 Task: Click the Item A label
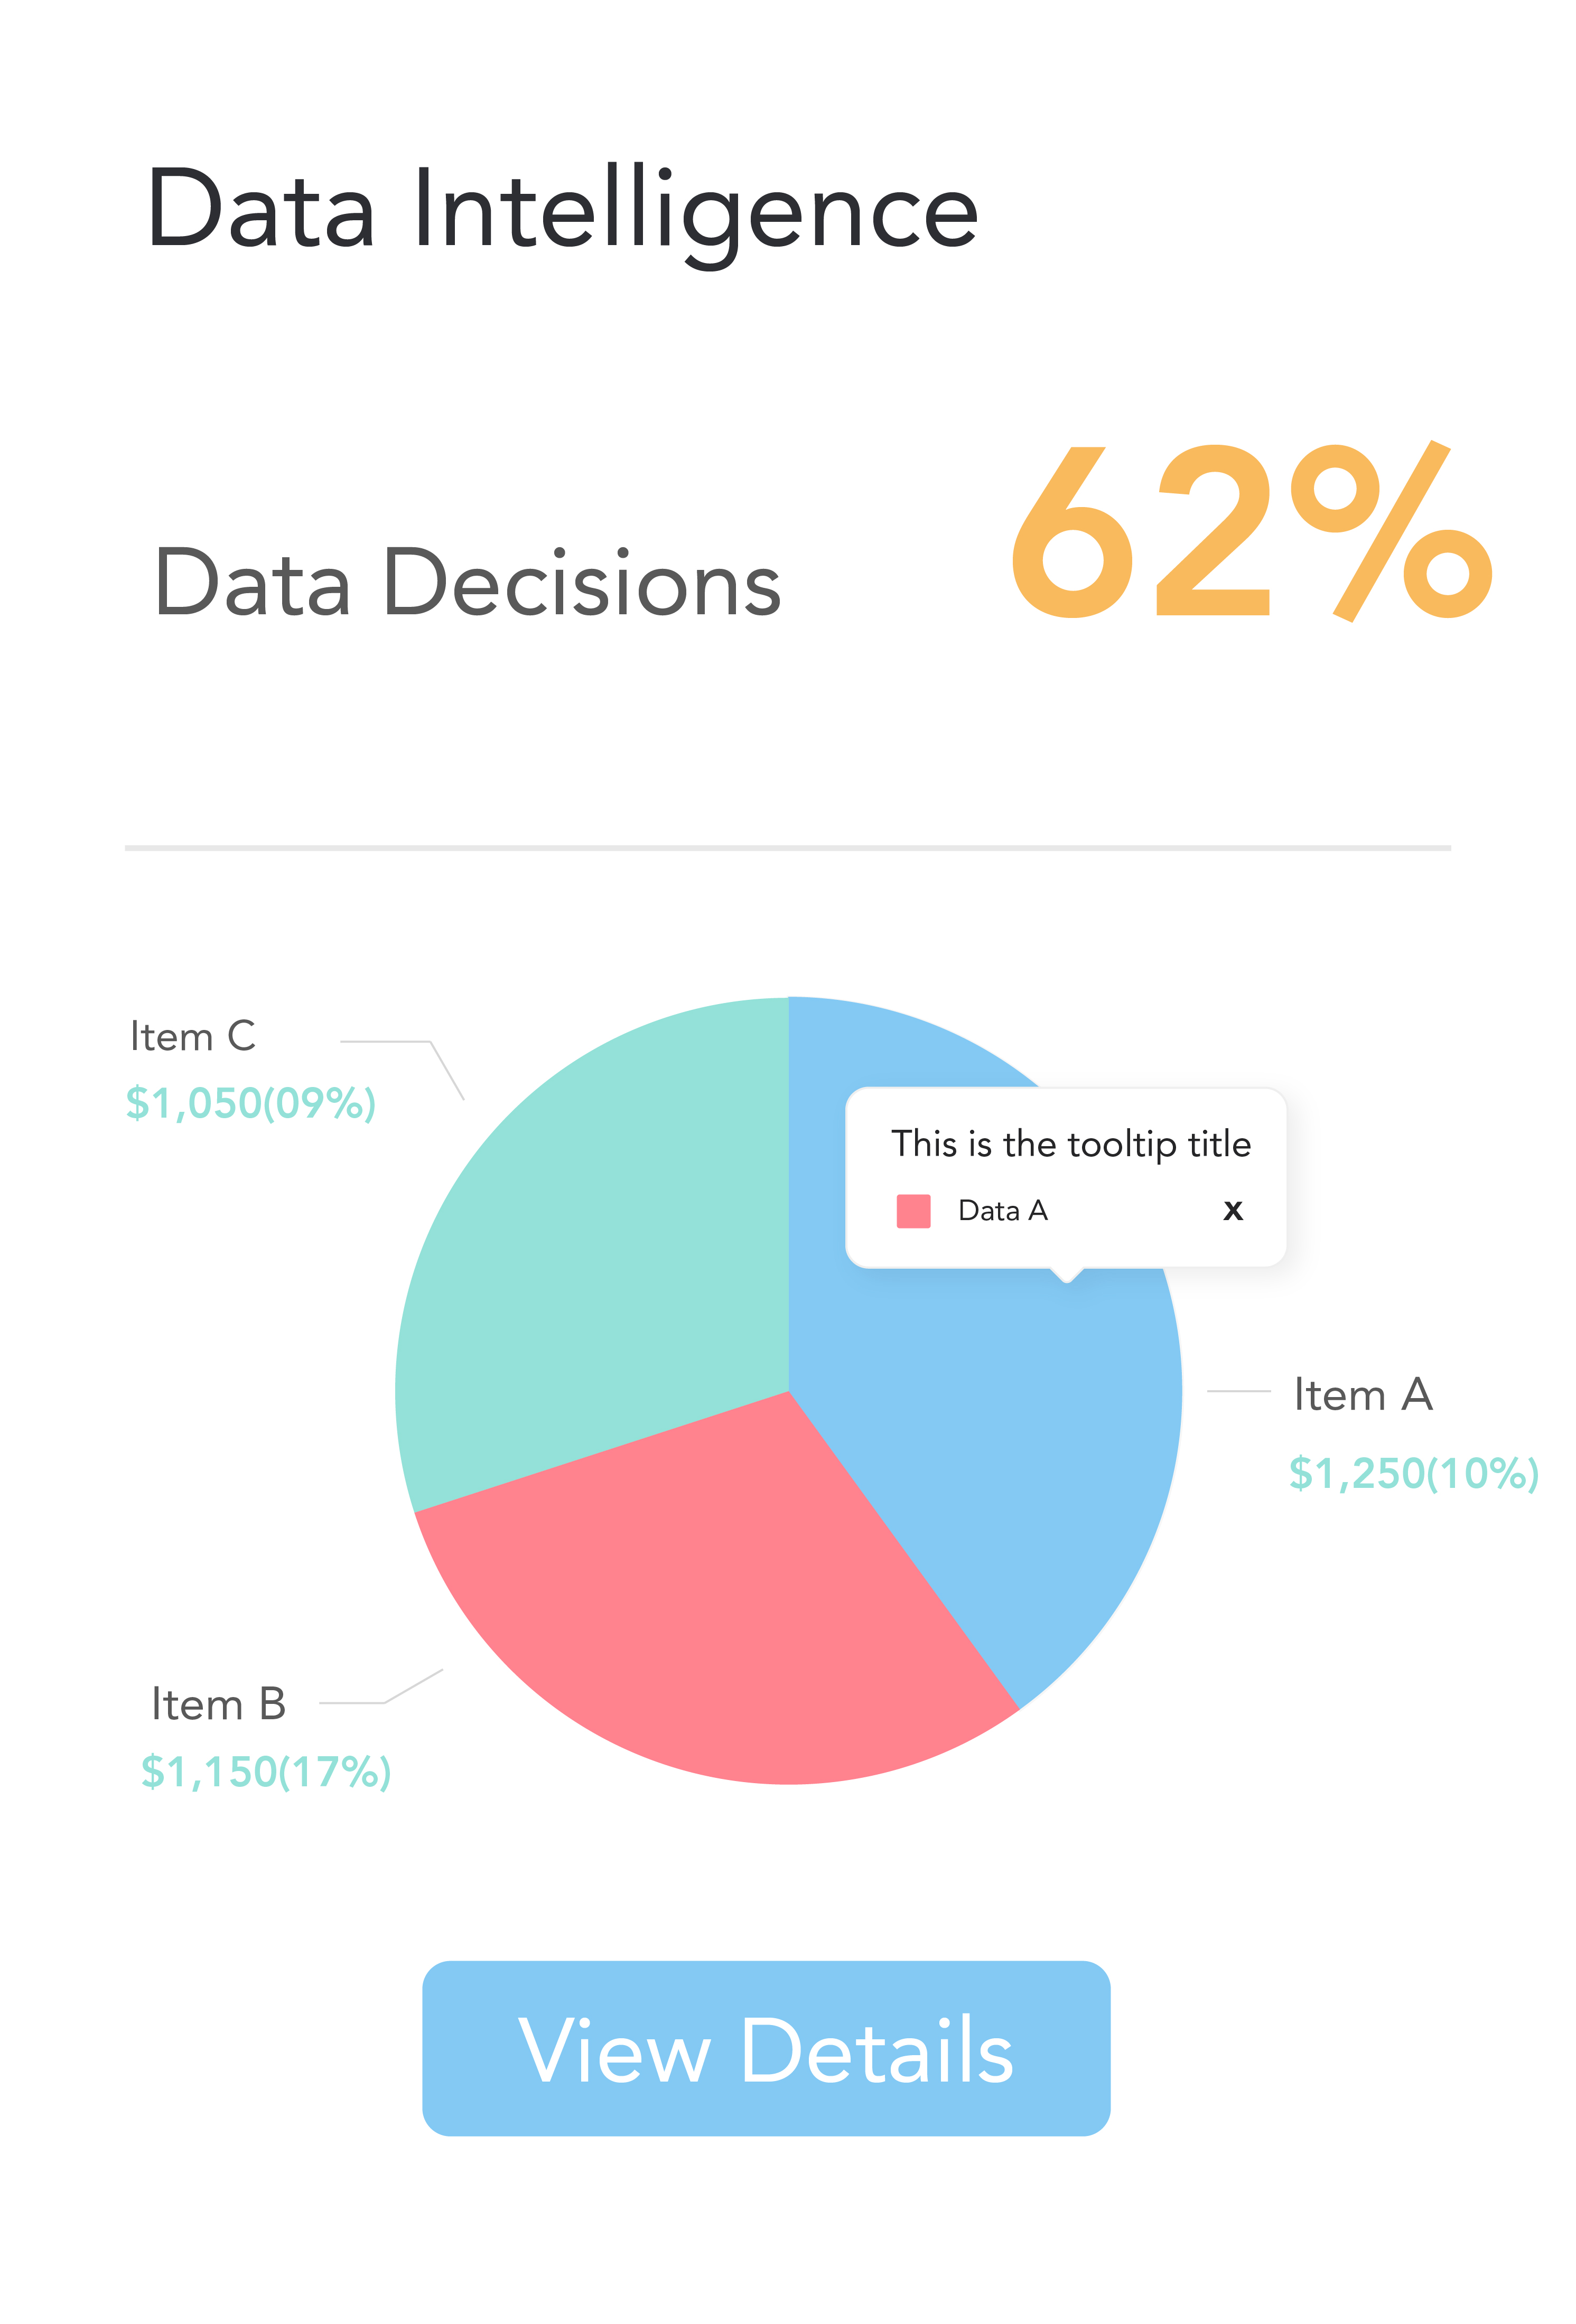tap(1362, 1395)
